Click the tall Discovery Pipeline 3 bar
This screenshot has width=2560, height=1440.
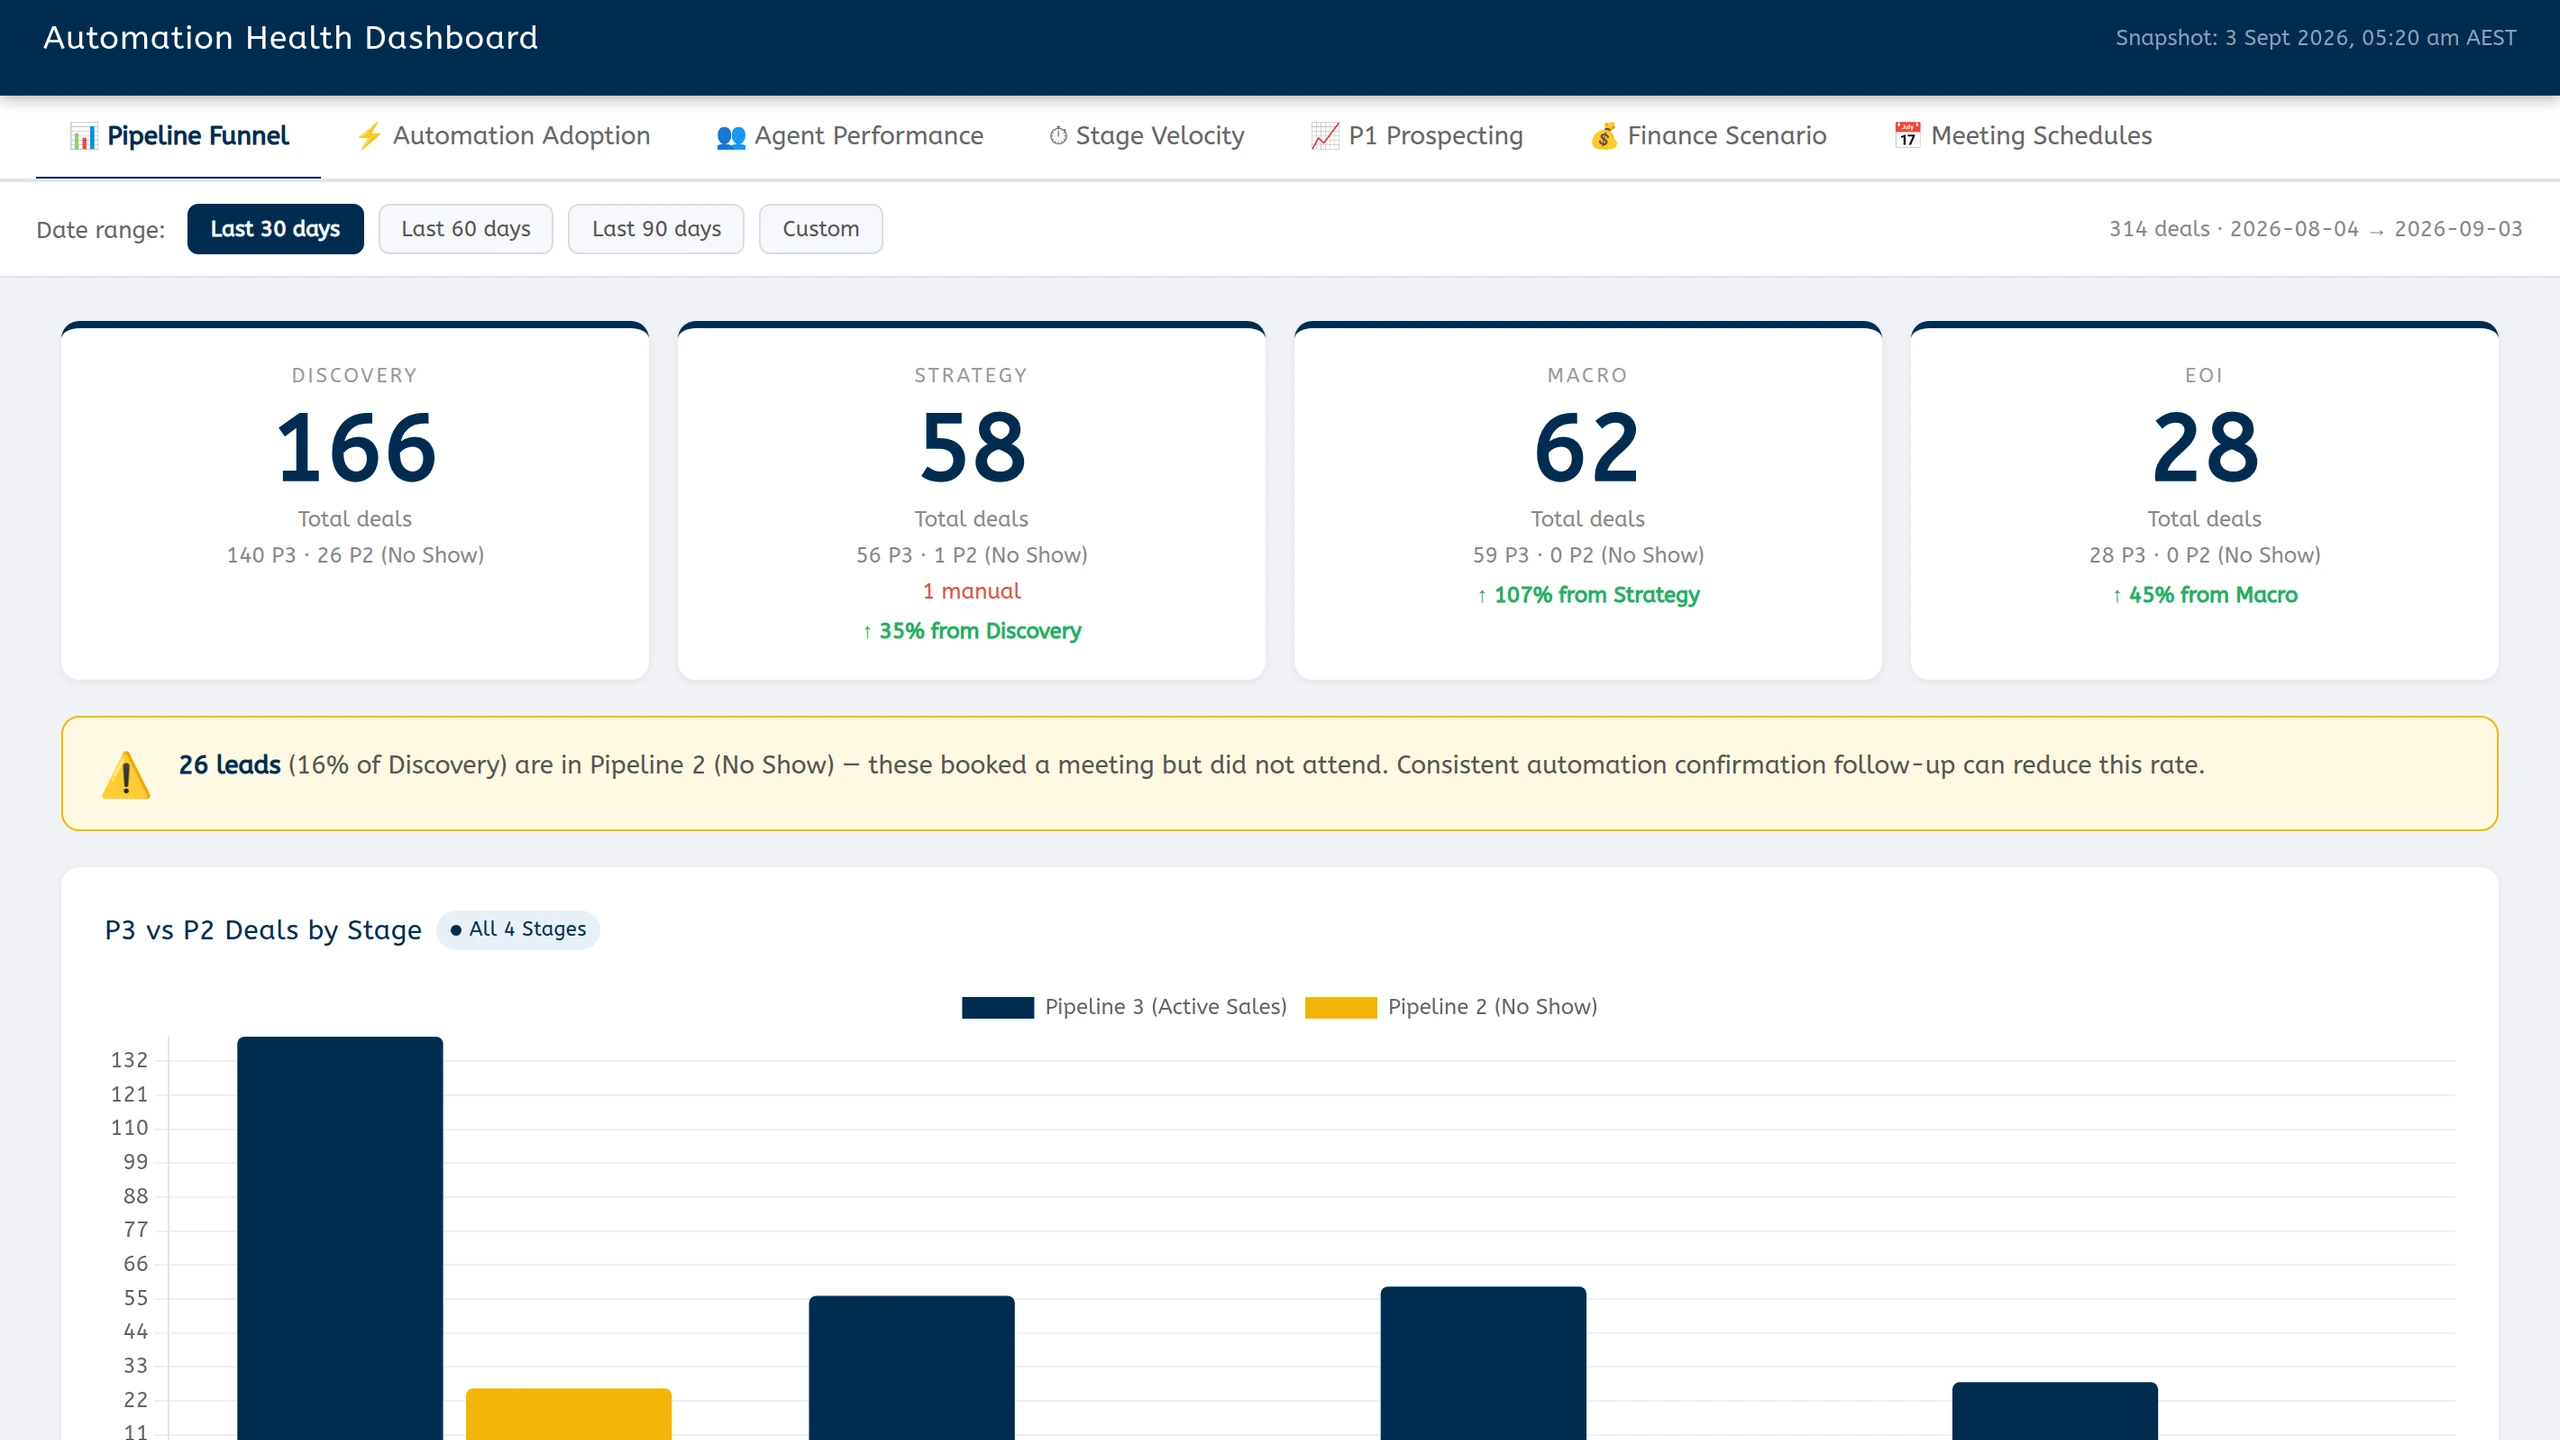340,1238
